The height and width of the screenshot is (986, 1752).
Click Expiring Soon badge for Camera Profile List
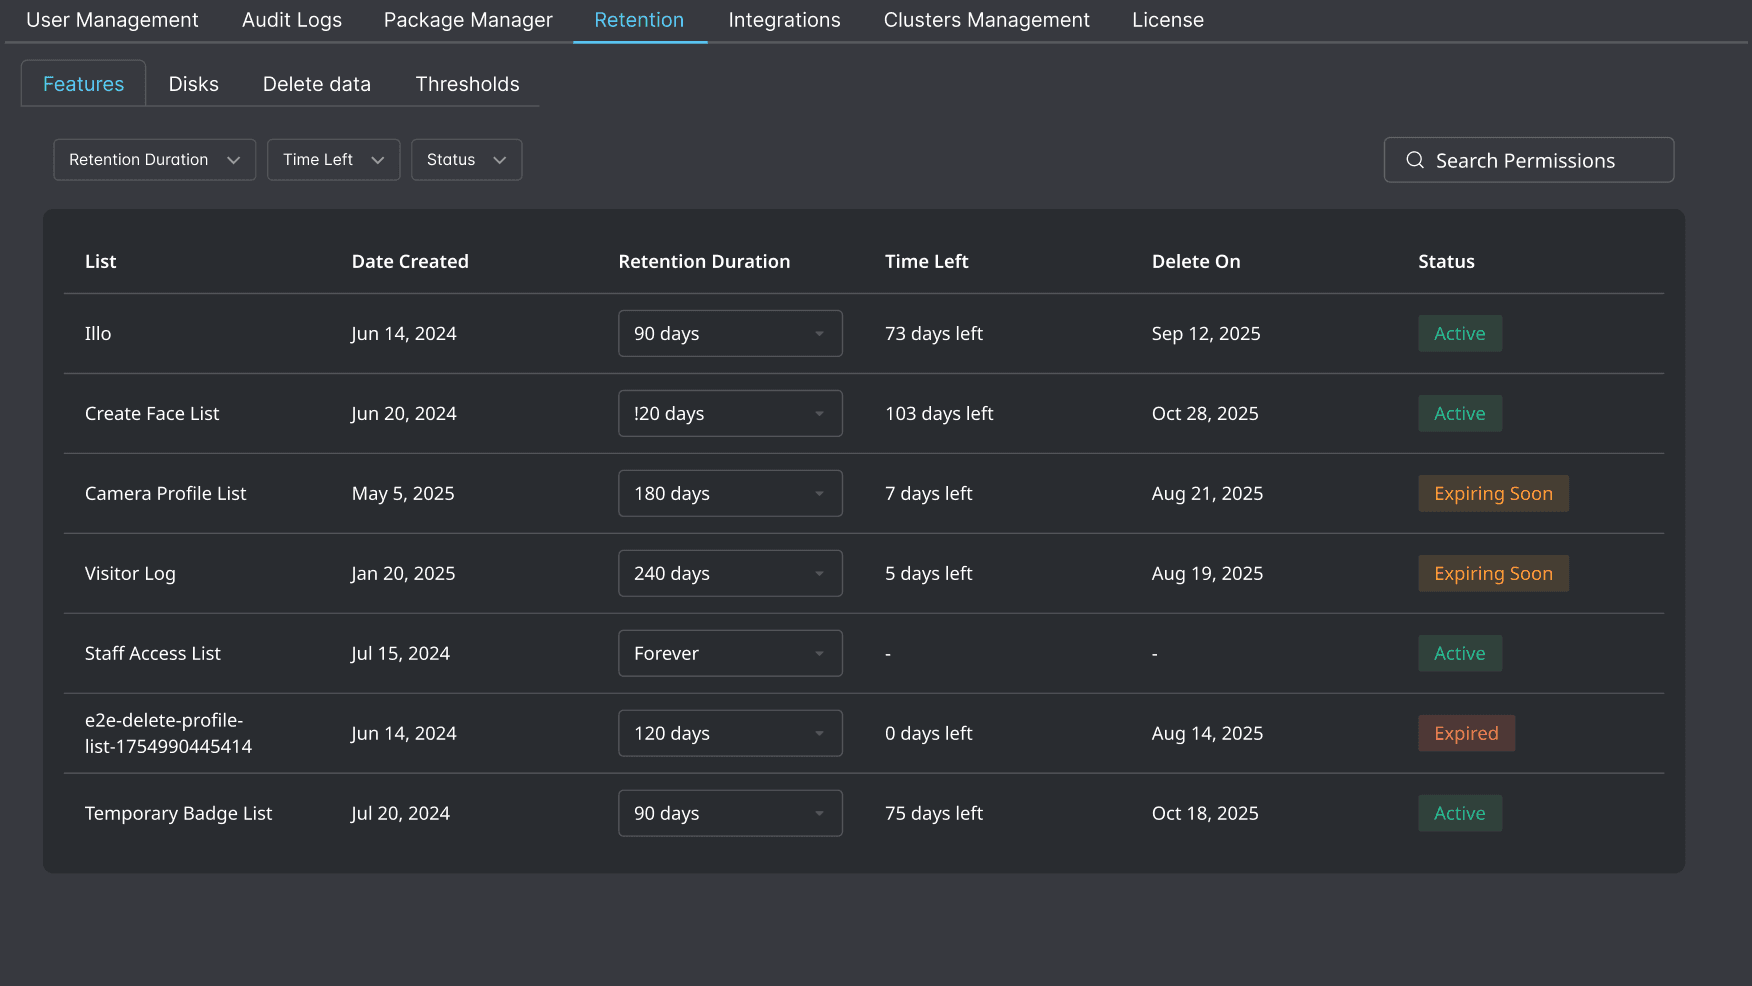click(1493, 493)
